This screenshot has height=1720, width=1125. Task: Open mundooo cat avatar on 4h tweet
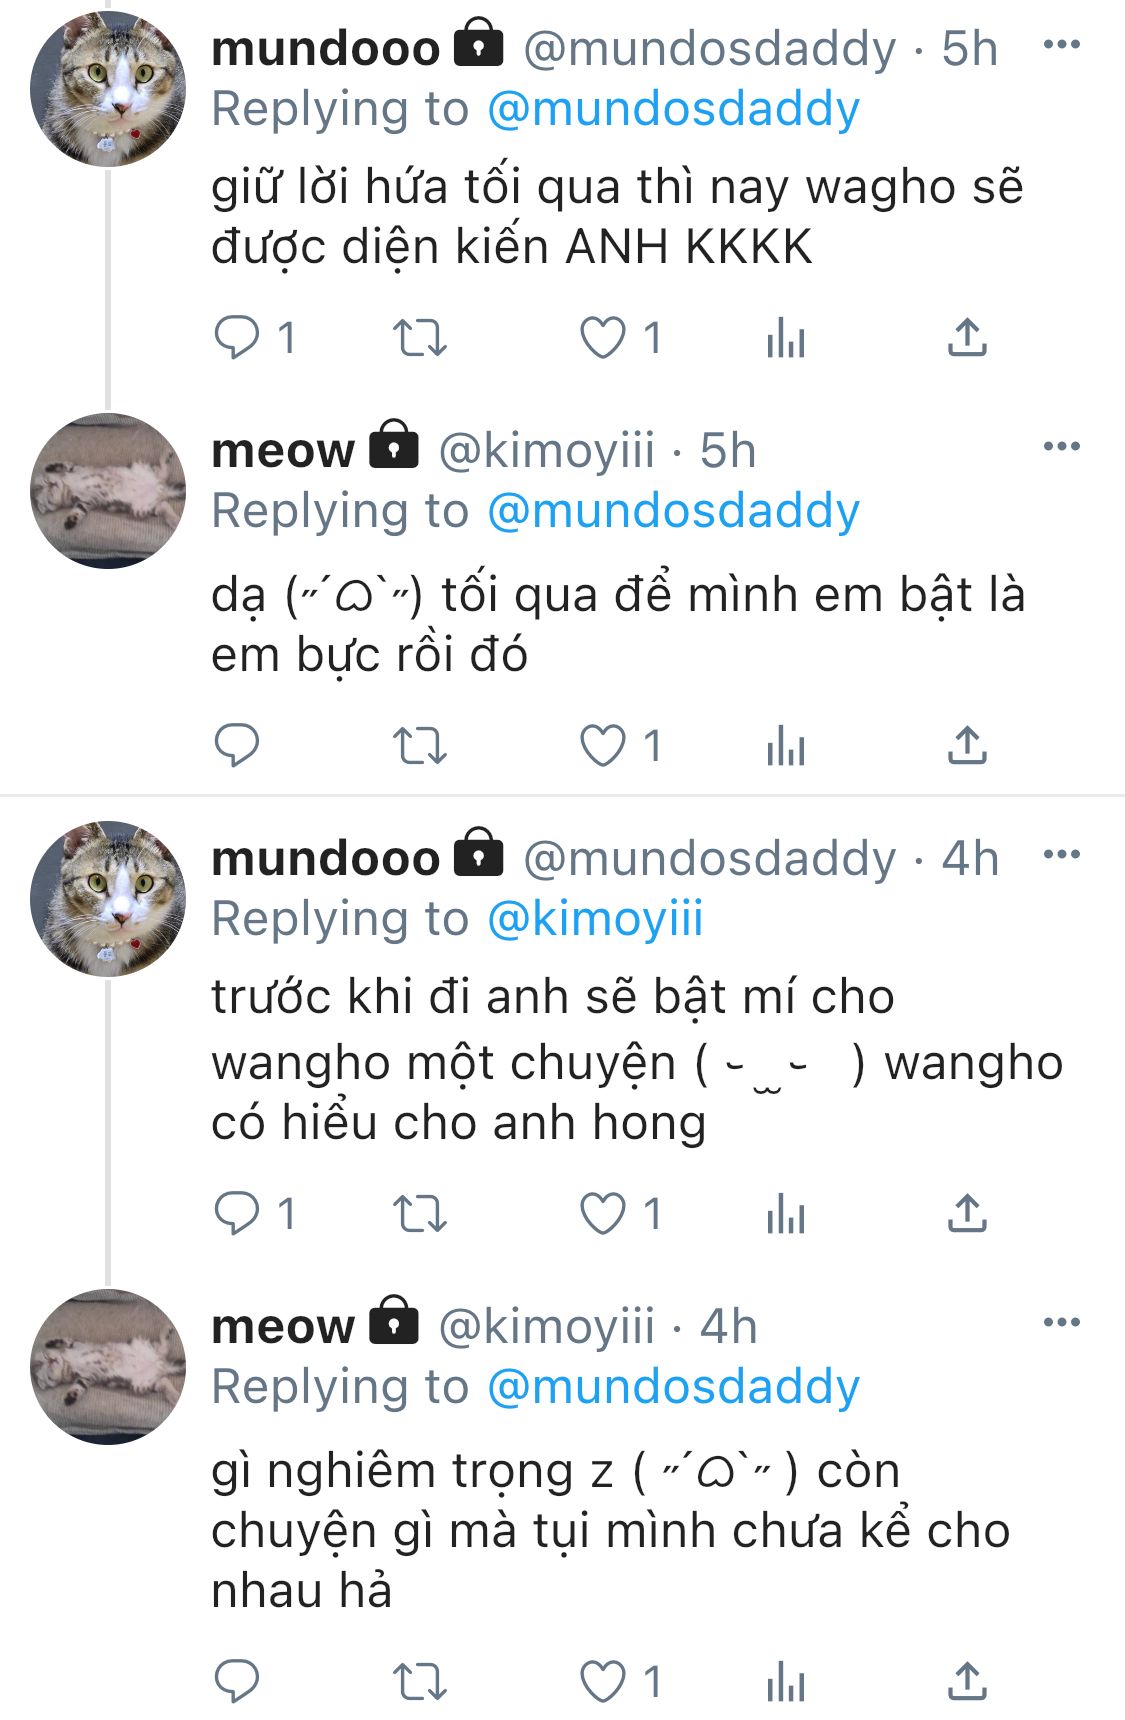pyautogui.click(x=108, y=898)
